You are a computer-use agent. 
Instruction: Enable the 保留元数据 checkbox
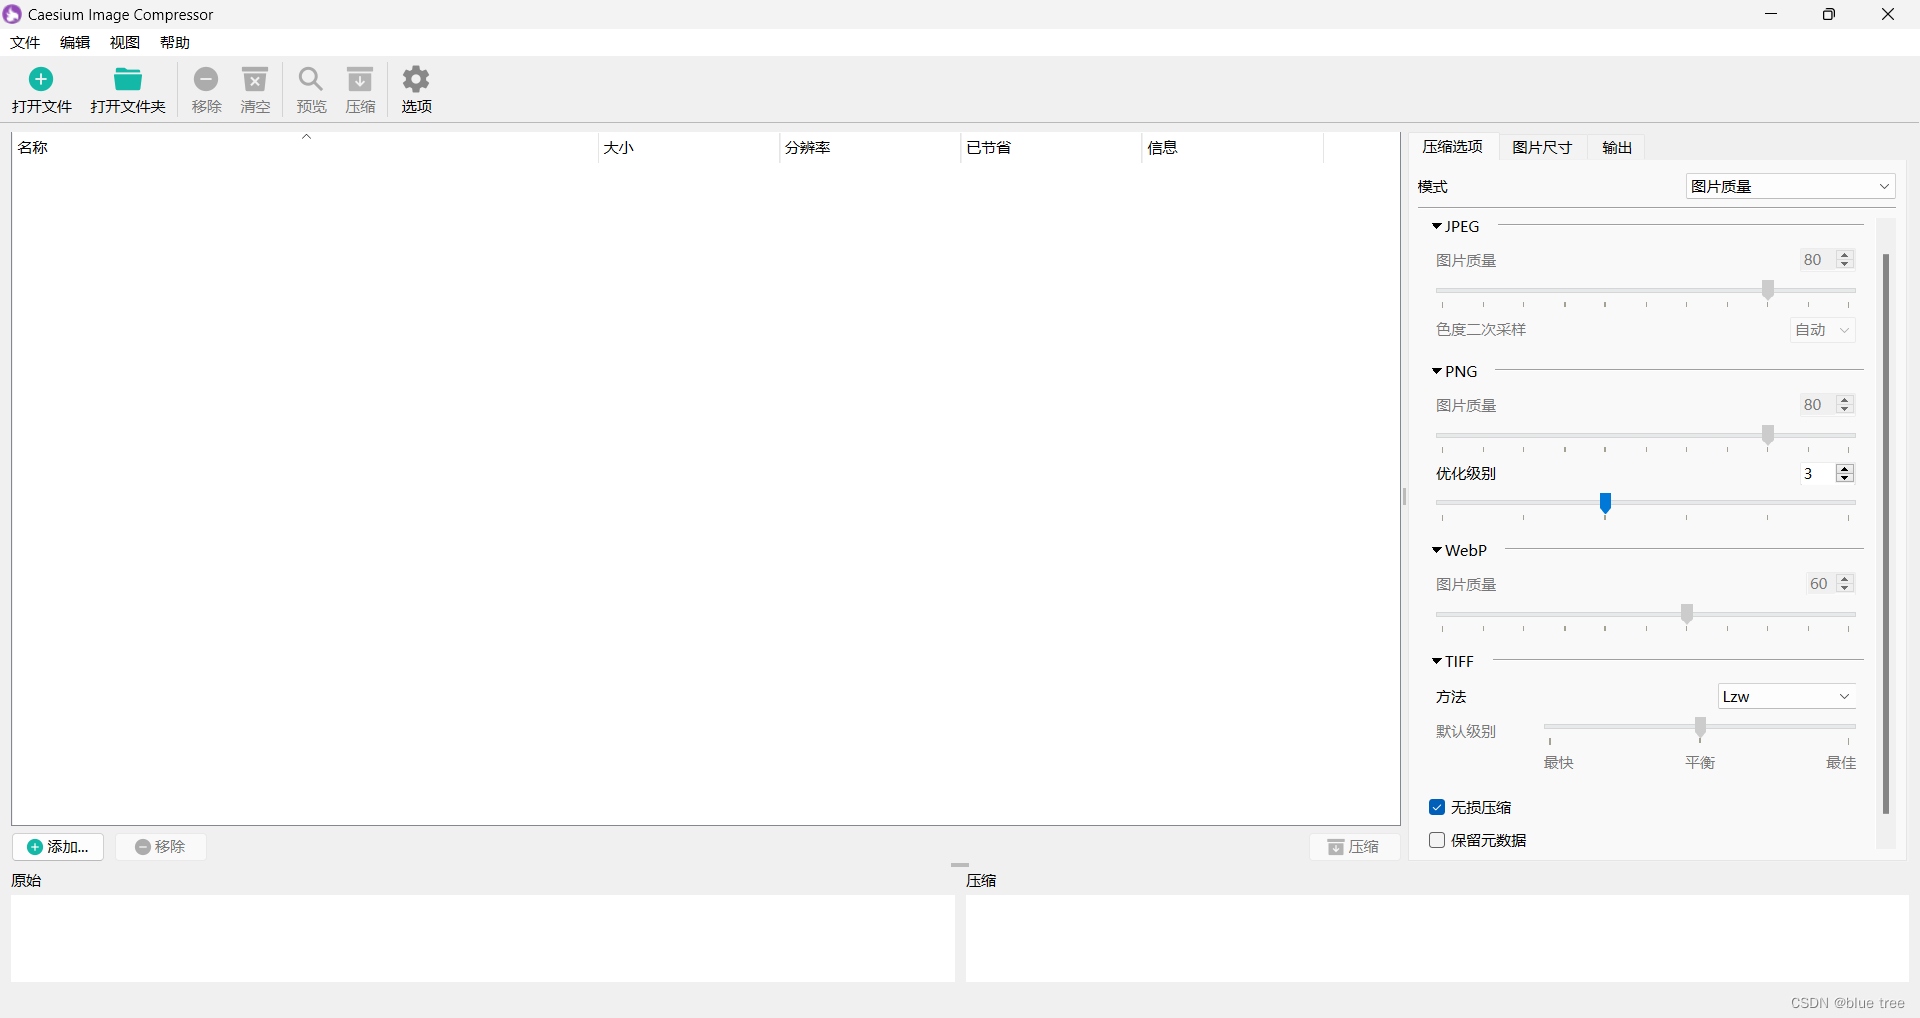pos(1437,840)
